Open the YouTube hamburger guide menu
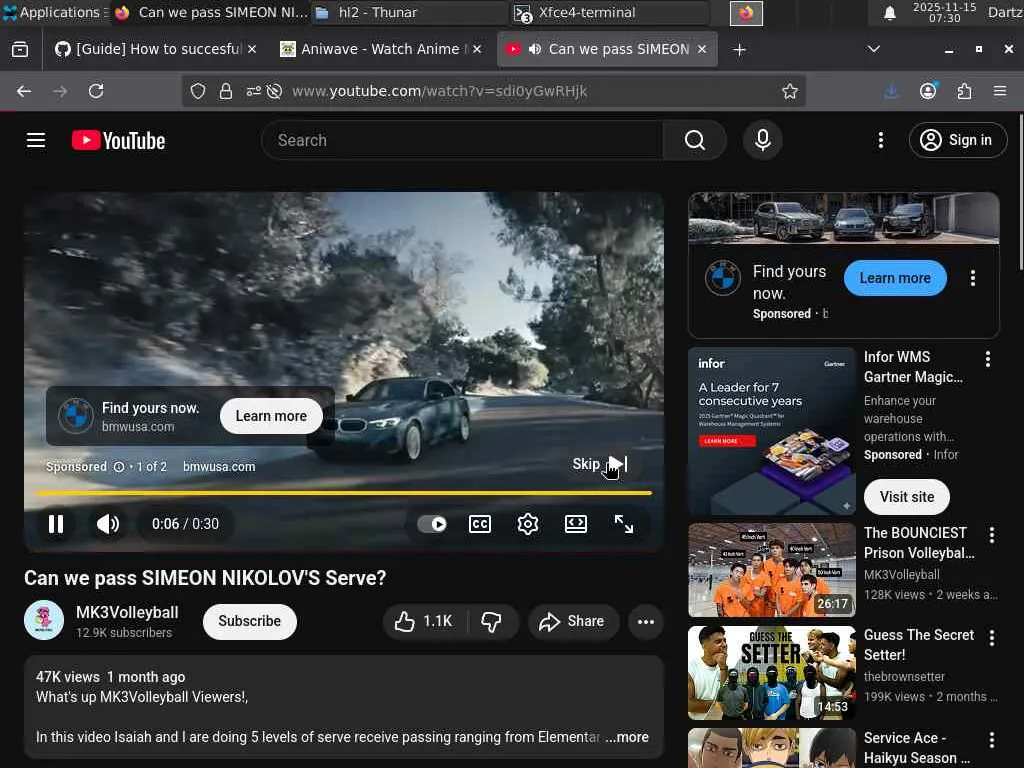Viewport: 1024px width, 768px height. click(36, 140)
